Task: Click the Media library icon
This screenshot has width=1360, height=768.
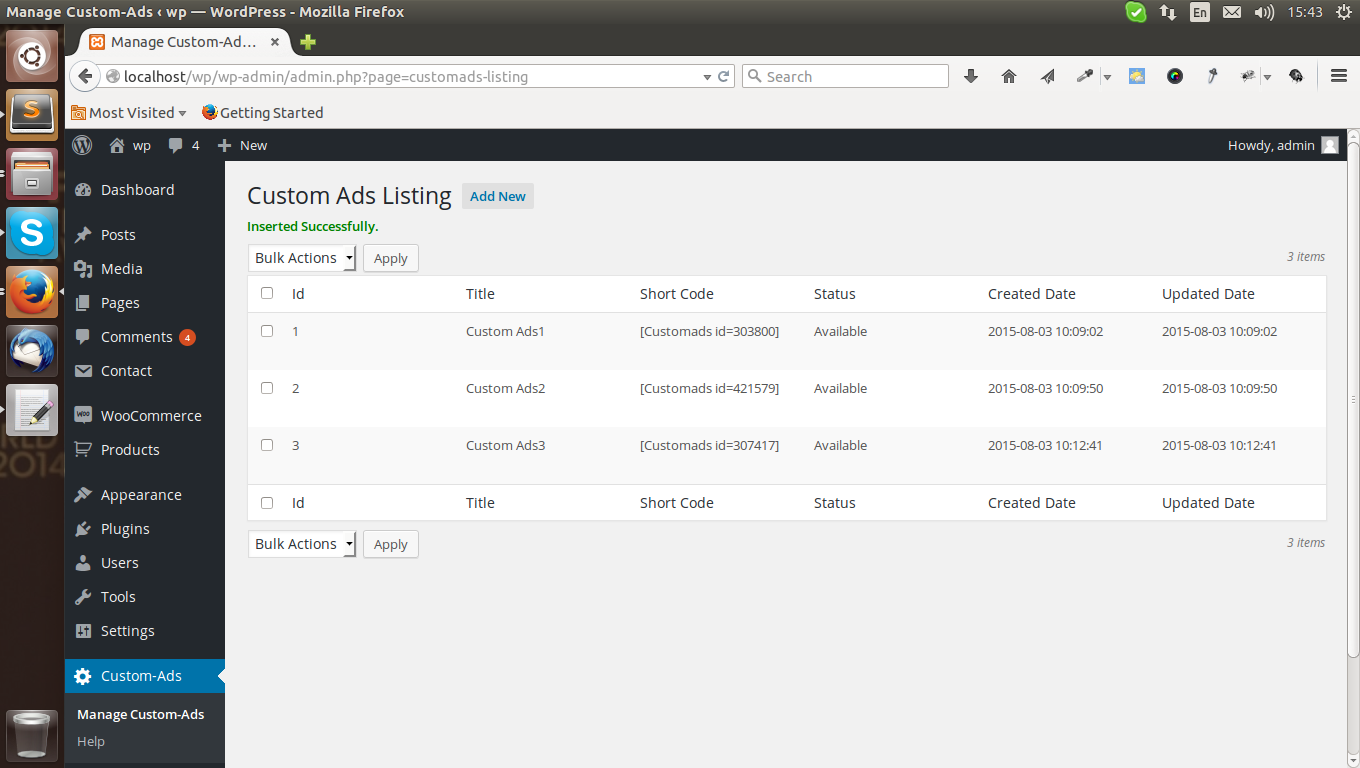Action: (83, 269)
